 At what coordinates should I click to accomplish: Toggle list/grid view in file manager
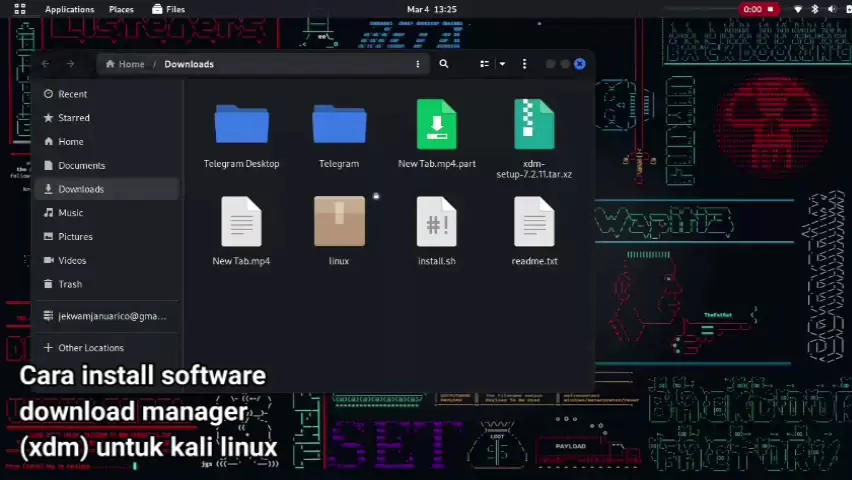tap(485, 64)
